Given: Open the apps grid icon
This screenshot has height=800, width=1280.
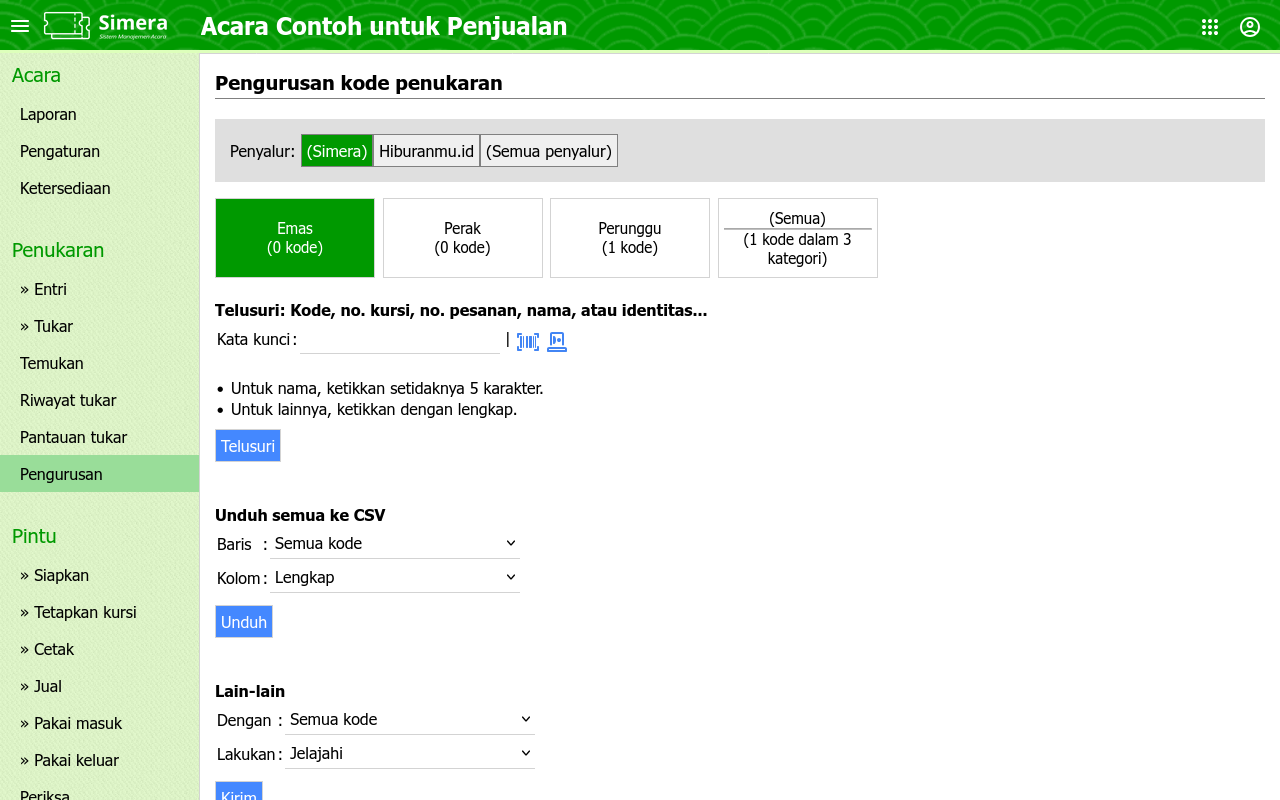Looking at the screenshot, I should point(1210,27).
